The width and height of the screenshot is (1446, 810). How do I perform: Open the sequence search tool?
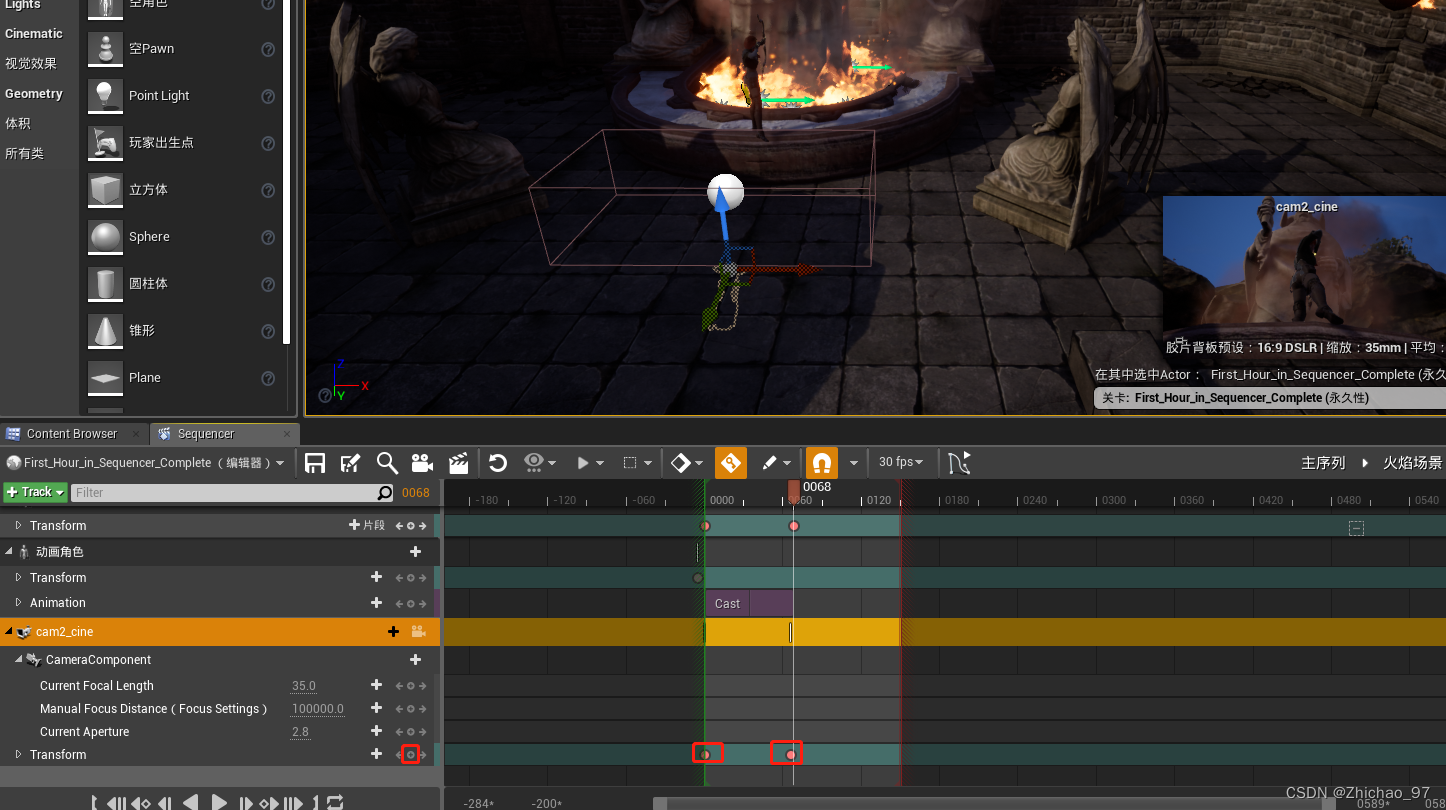pyautogui.click(x=386, y=462)
